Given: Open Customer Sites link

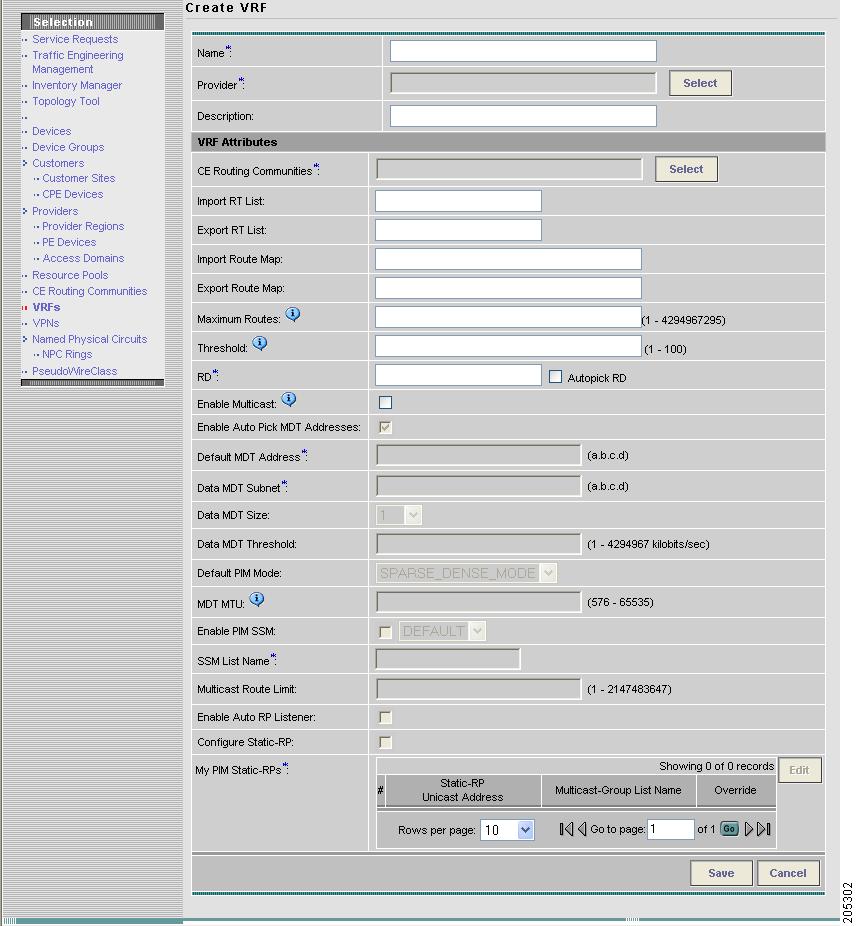Looking at the screenshot, I should tap(79, 178).
